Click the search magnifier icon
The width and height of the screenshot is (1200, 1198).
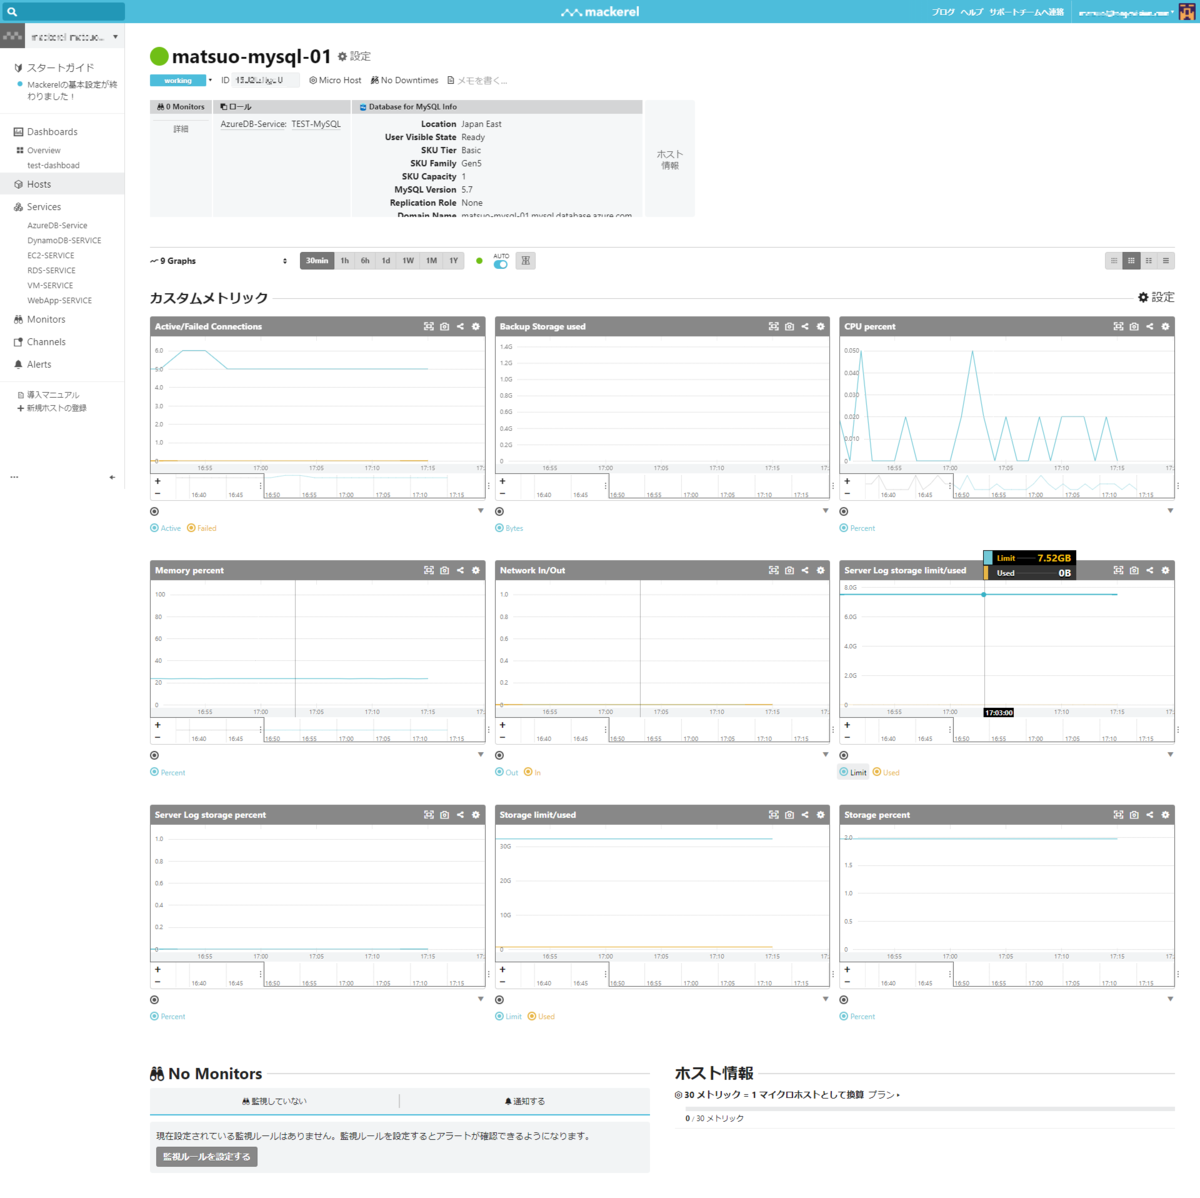tap(13, 12)
